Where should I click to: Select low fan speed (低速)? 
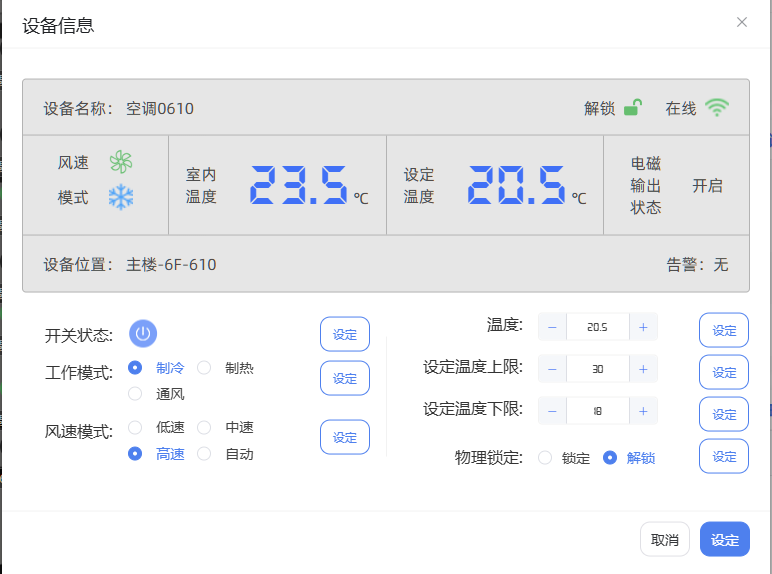(135, 427)
